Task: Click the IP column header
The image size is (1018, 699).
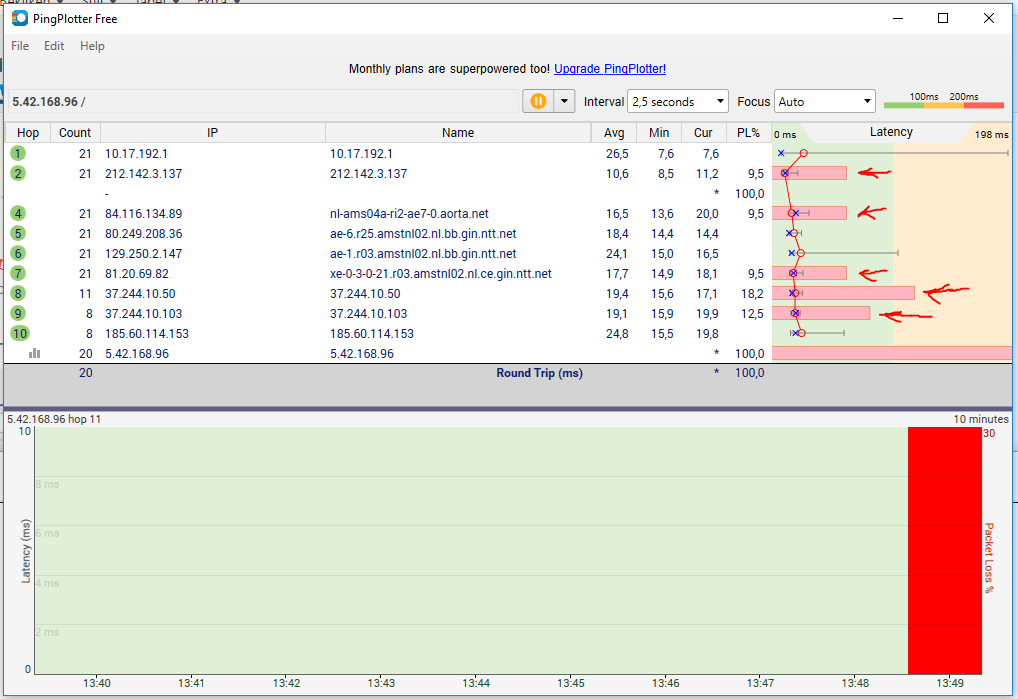Action: 212,132
